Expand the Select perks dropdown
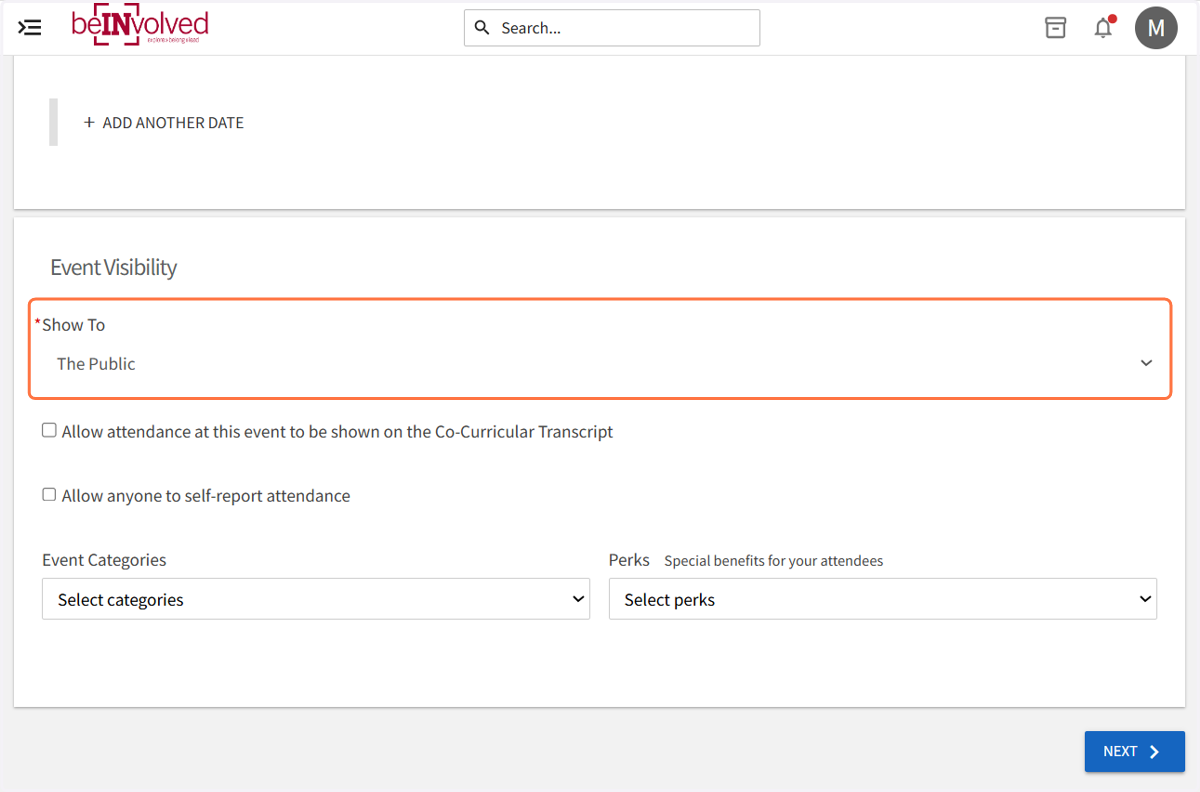 [x=883, y=599]
